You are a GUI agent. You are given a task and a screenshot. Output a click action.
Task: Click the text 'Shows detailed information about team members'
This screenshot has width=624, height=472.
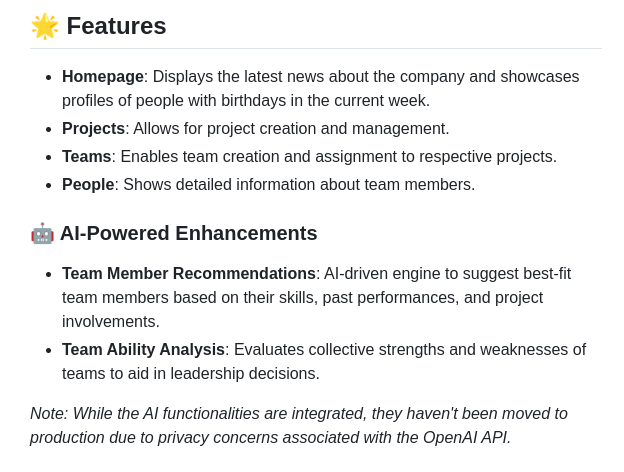tap(297, 185)
